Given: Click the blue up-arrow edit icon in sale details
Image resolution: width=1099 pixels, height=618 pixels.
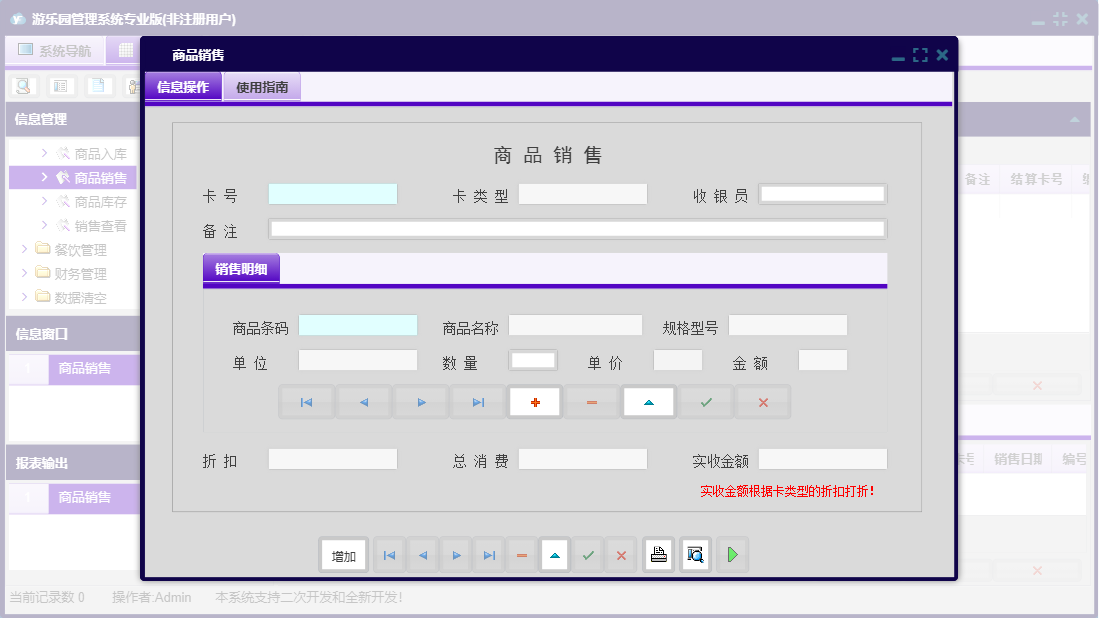Looking at the screenshot, I should (x=648, y=401).
